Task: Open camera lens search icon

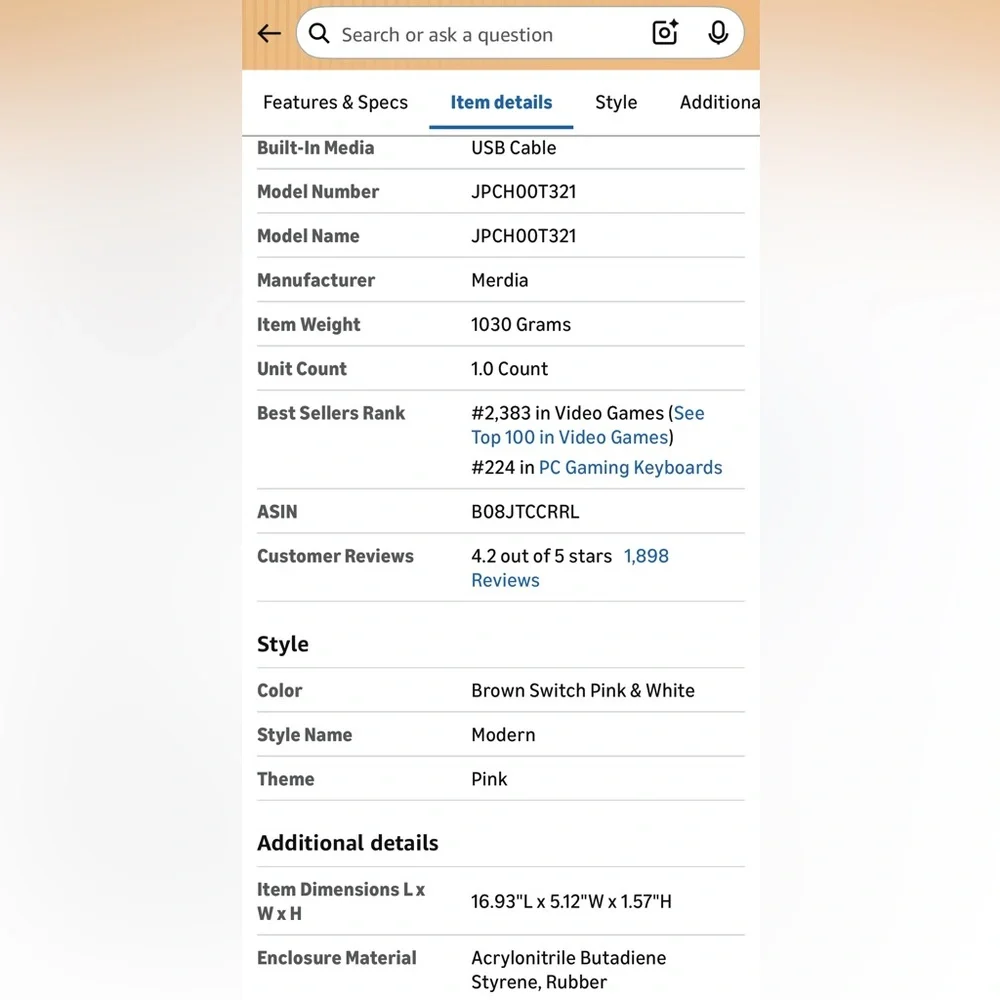Action: coord(665,33)
